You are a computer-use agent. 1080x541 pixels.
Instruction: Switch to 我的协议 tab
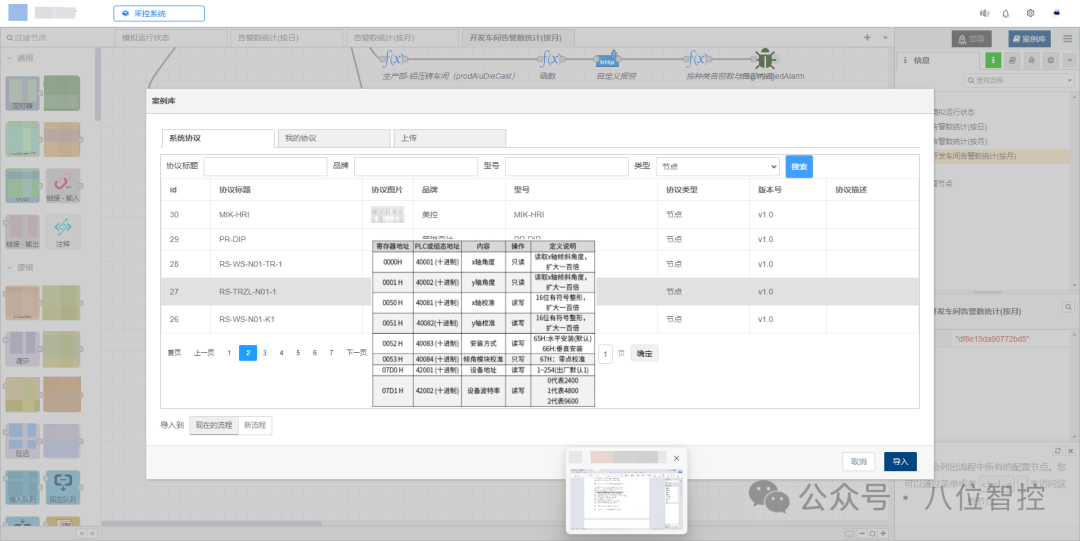click(333, 138)
